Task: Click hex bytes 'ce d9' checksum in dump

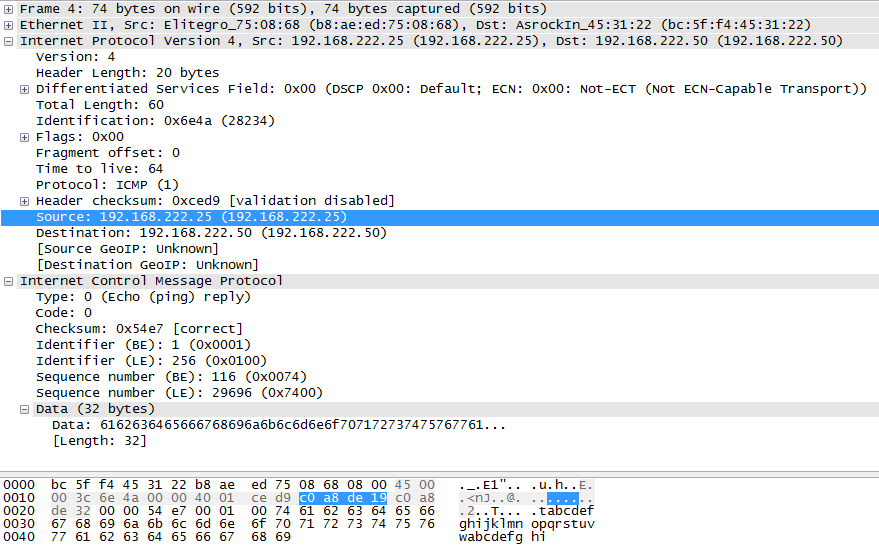Action: pyautogui.click(x=271, y=498)
